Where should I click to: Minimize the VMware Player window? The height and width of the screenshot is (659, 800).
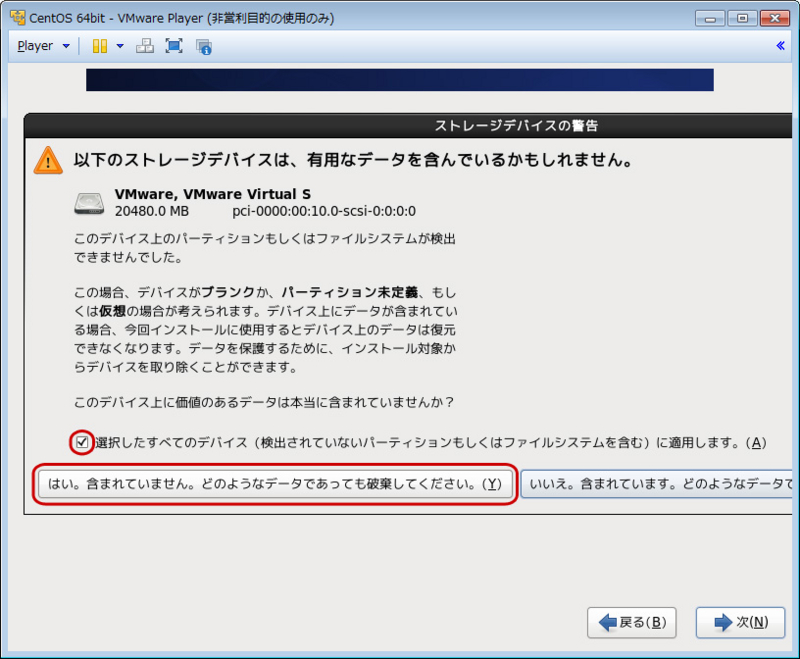click(711, 17)
